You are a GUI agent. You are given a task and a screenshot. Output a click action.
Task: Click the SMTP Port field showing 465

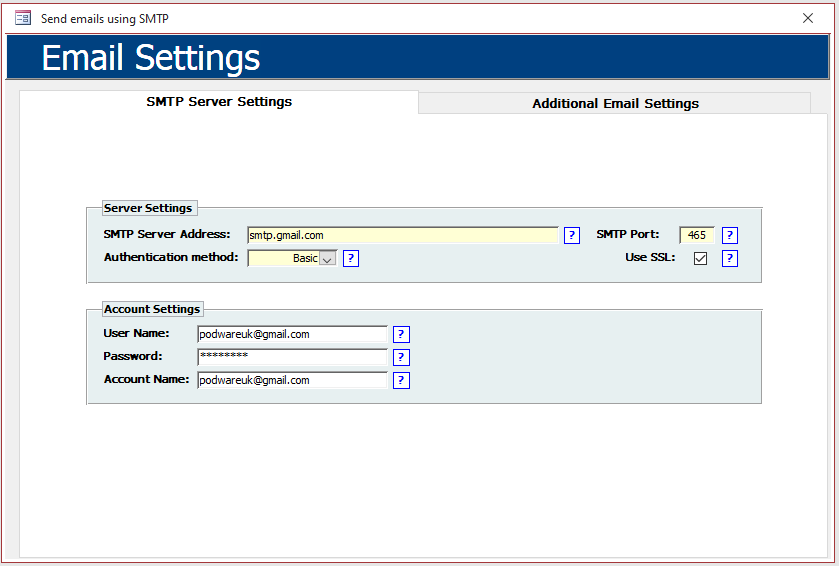[696, 236]
